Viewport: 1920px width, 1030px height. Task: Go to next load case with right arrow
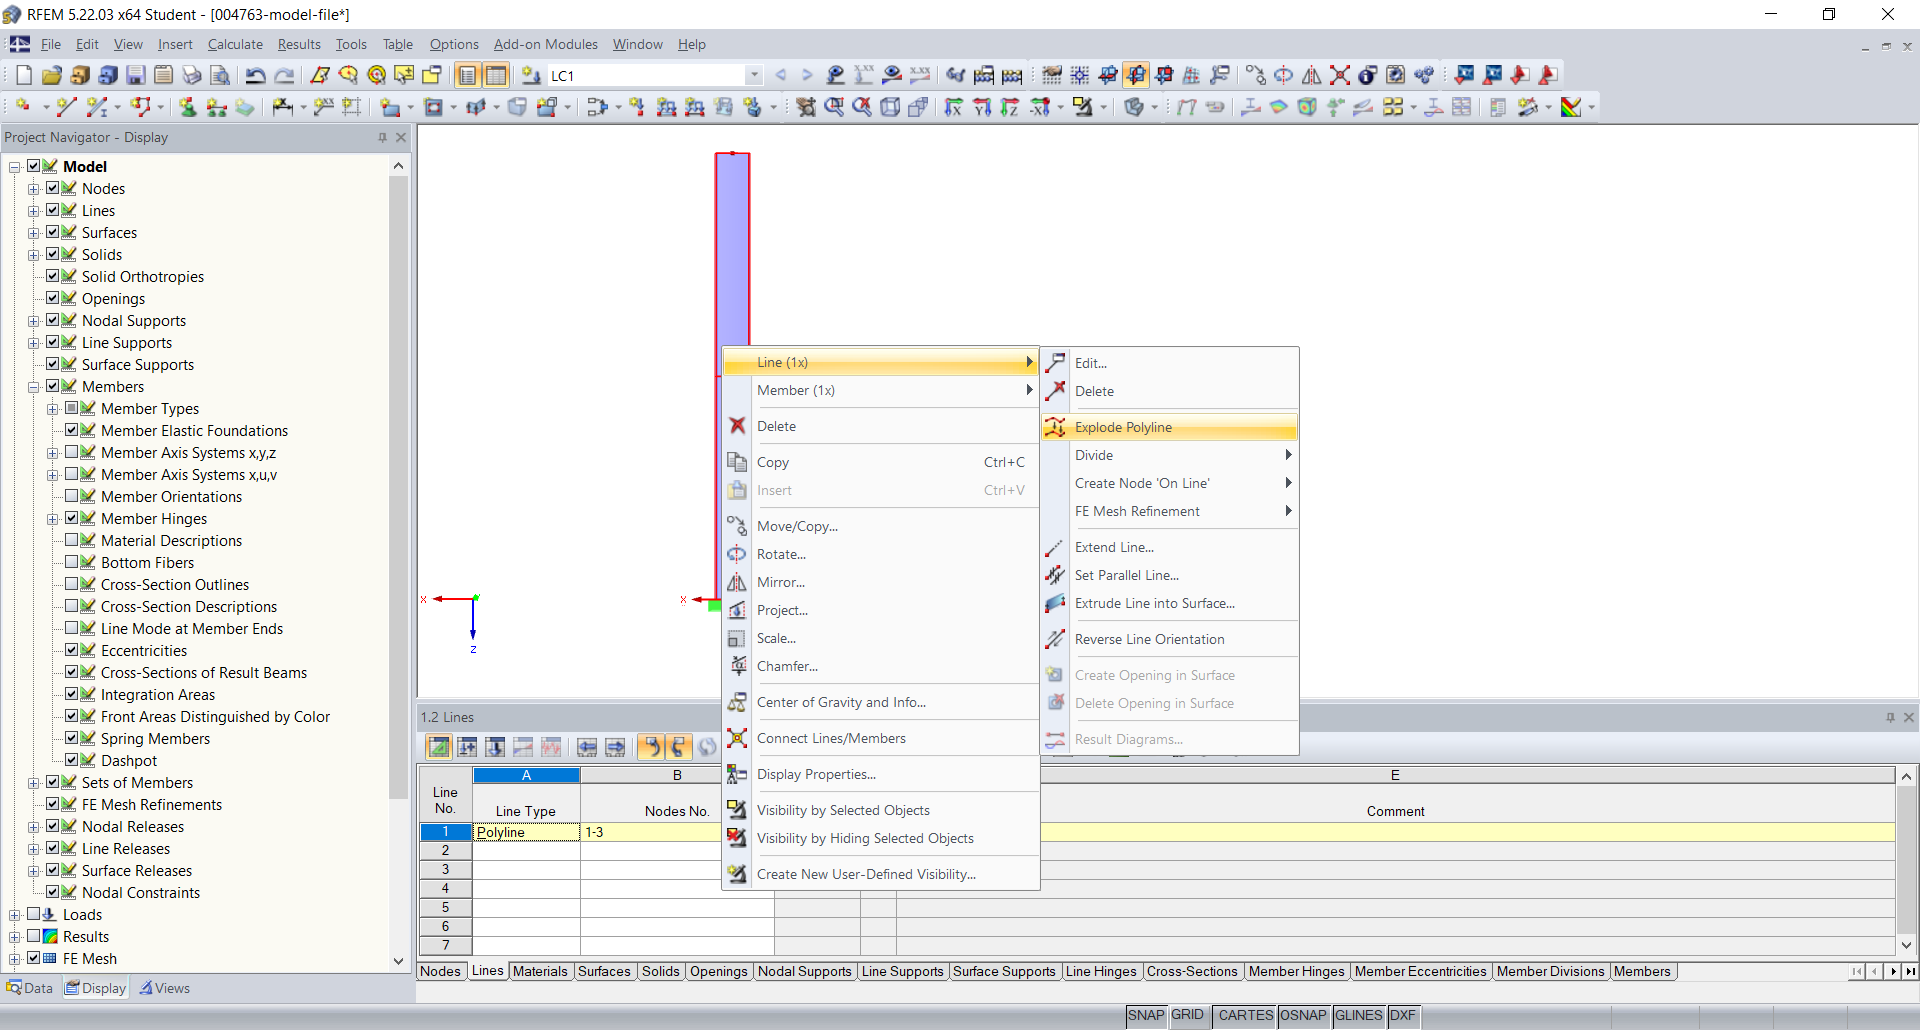tap(807, 75)
